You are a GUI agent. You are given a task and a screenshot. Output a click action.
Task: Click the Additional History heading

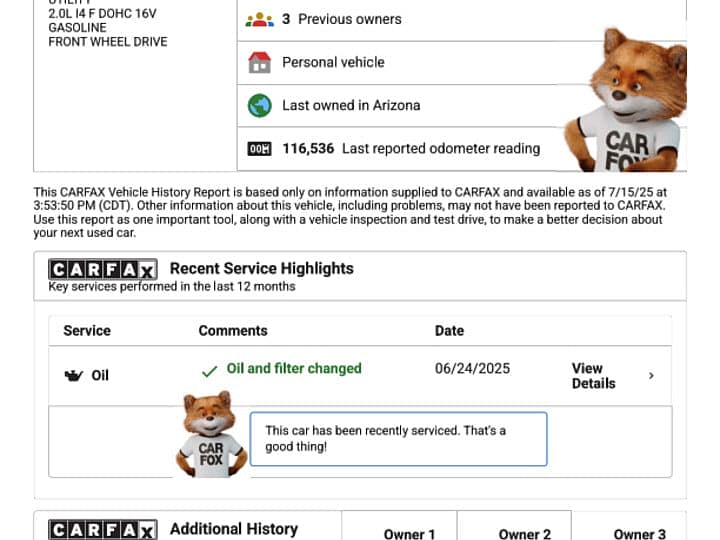[x=234, y=529]
